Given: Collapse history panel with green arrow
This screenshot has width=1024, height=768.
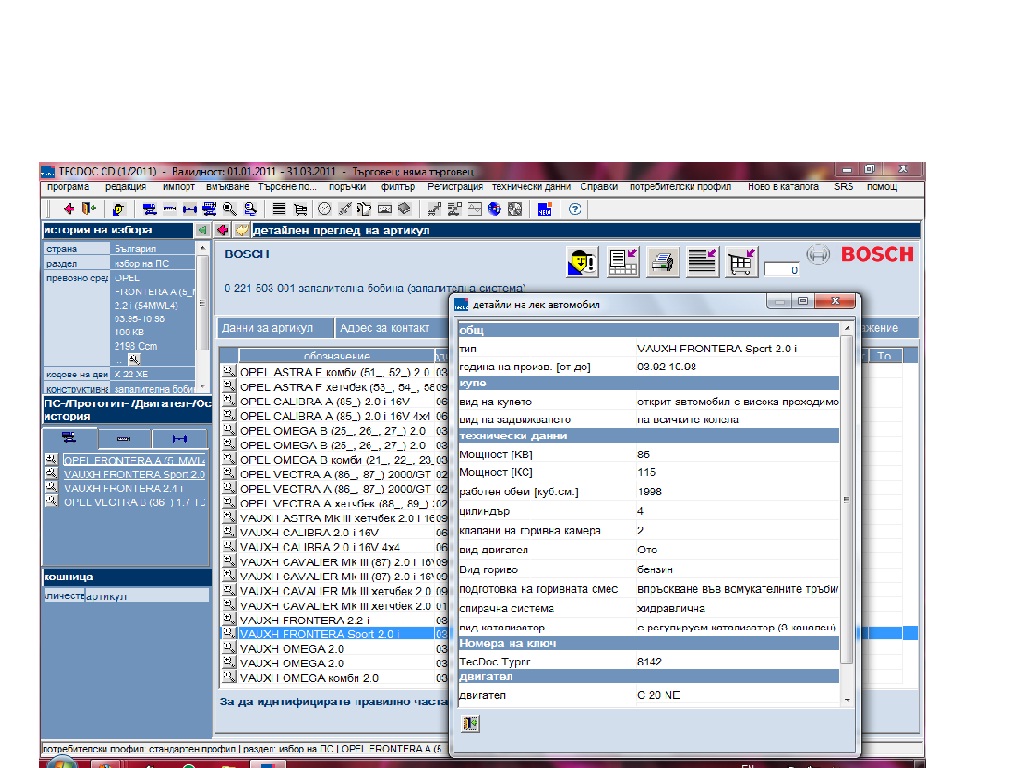Looking at the screenshot, I should tap(202, 230).
